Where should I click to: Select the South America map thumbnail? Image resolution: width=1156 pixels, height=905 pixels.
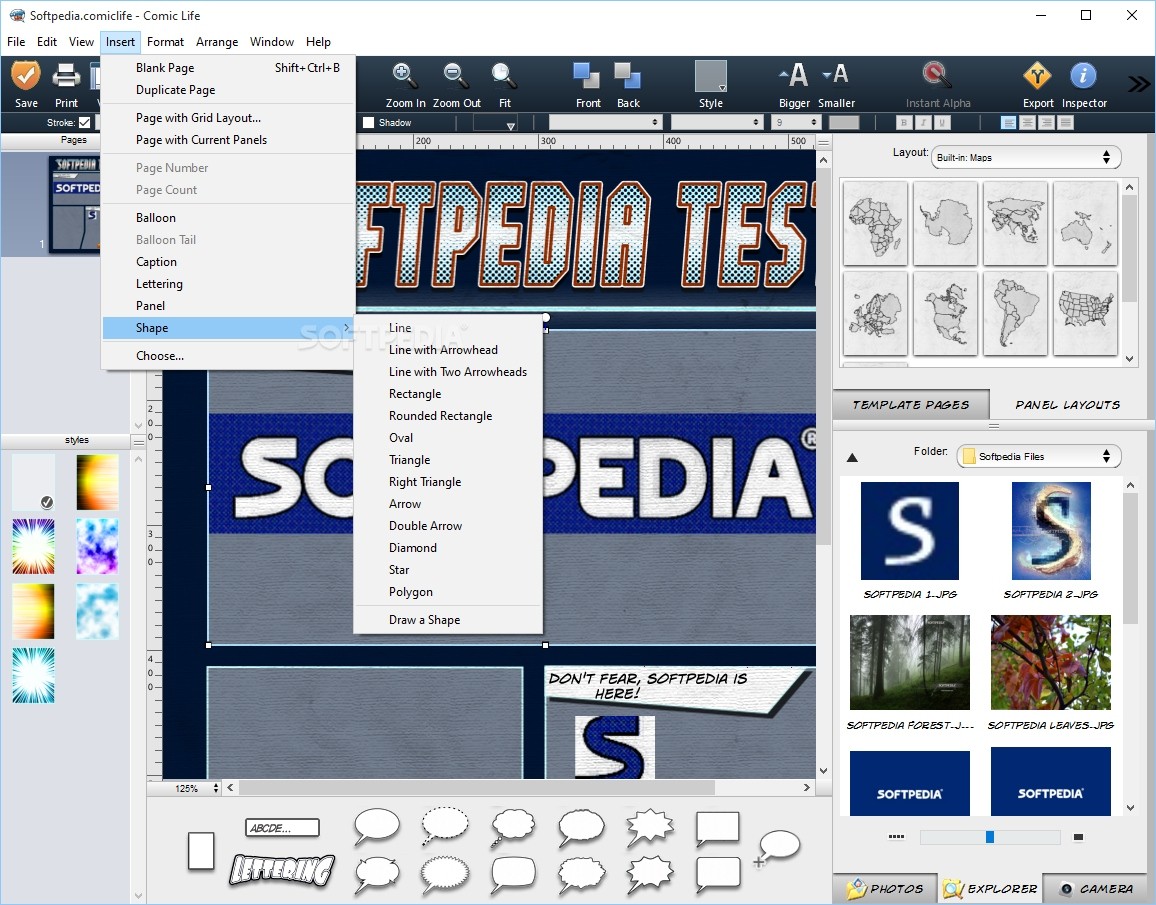(x=1015, y=313)
